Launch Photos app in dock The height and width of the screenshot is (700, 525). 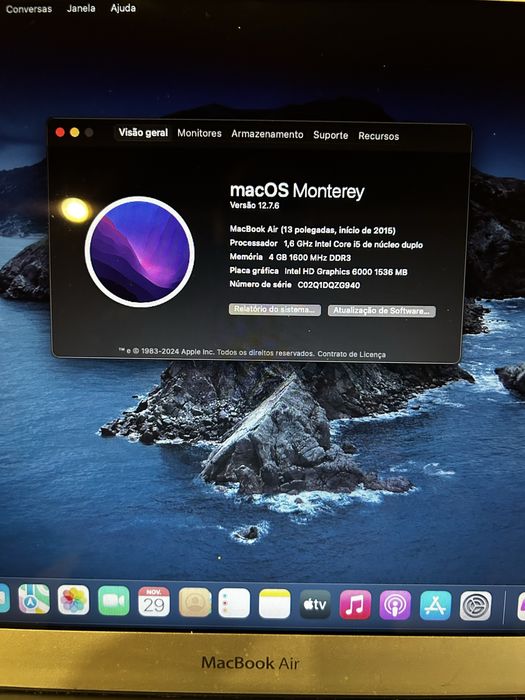(74, 600)
